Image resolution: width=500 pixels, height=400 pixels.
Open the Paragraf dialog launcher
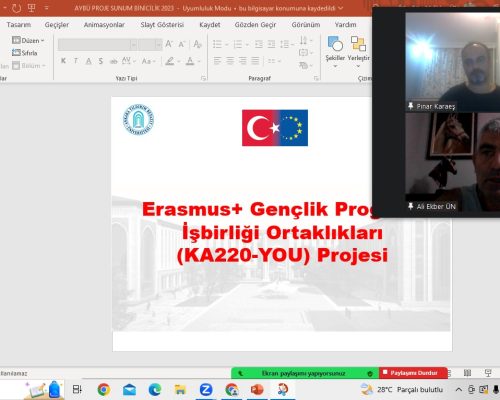click(316, 78)
